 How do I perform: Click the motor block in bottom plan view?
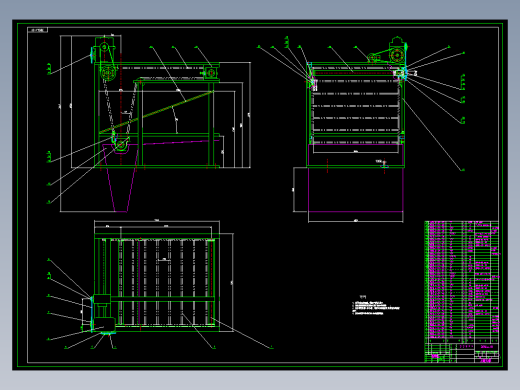(104, 324)
